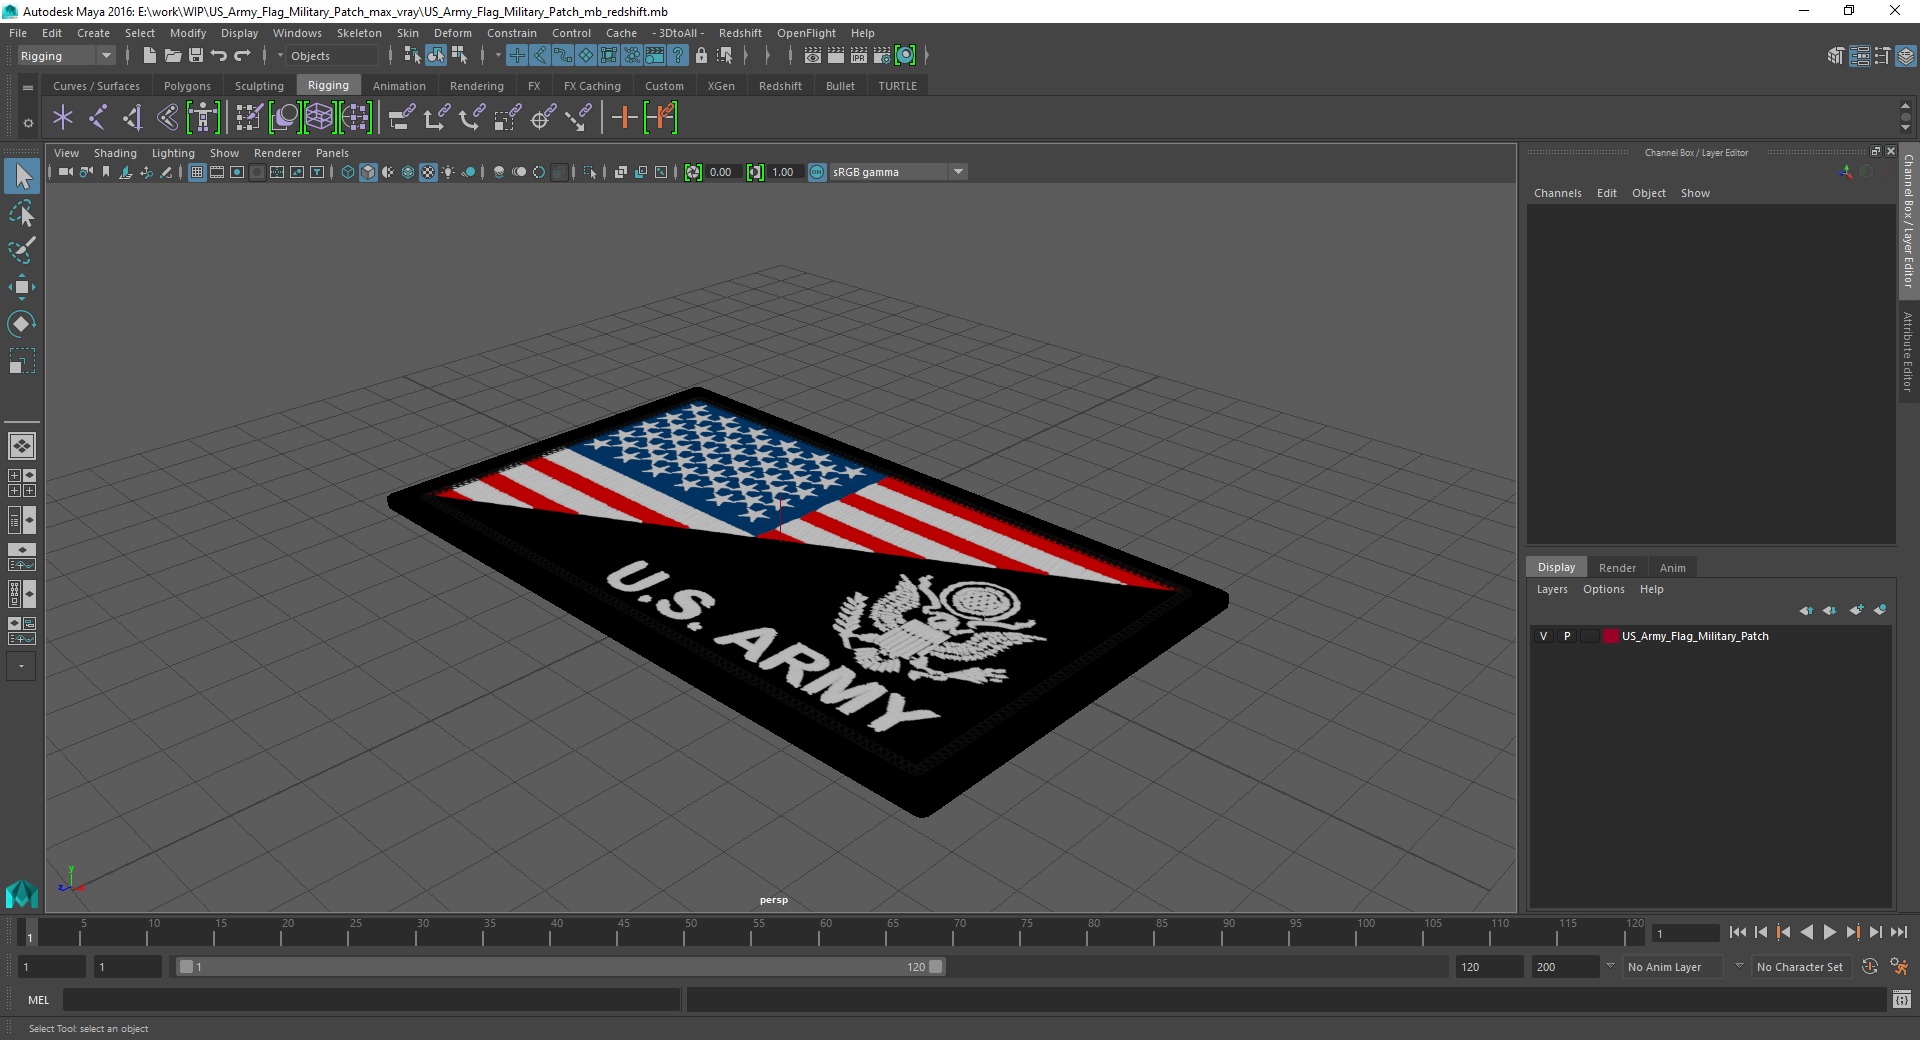
Task: Click the Create Locator shelf icon
Action: click(x=63, y=118)
